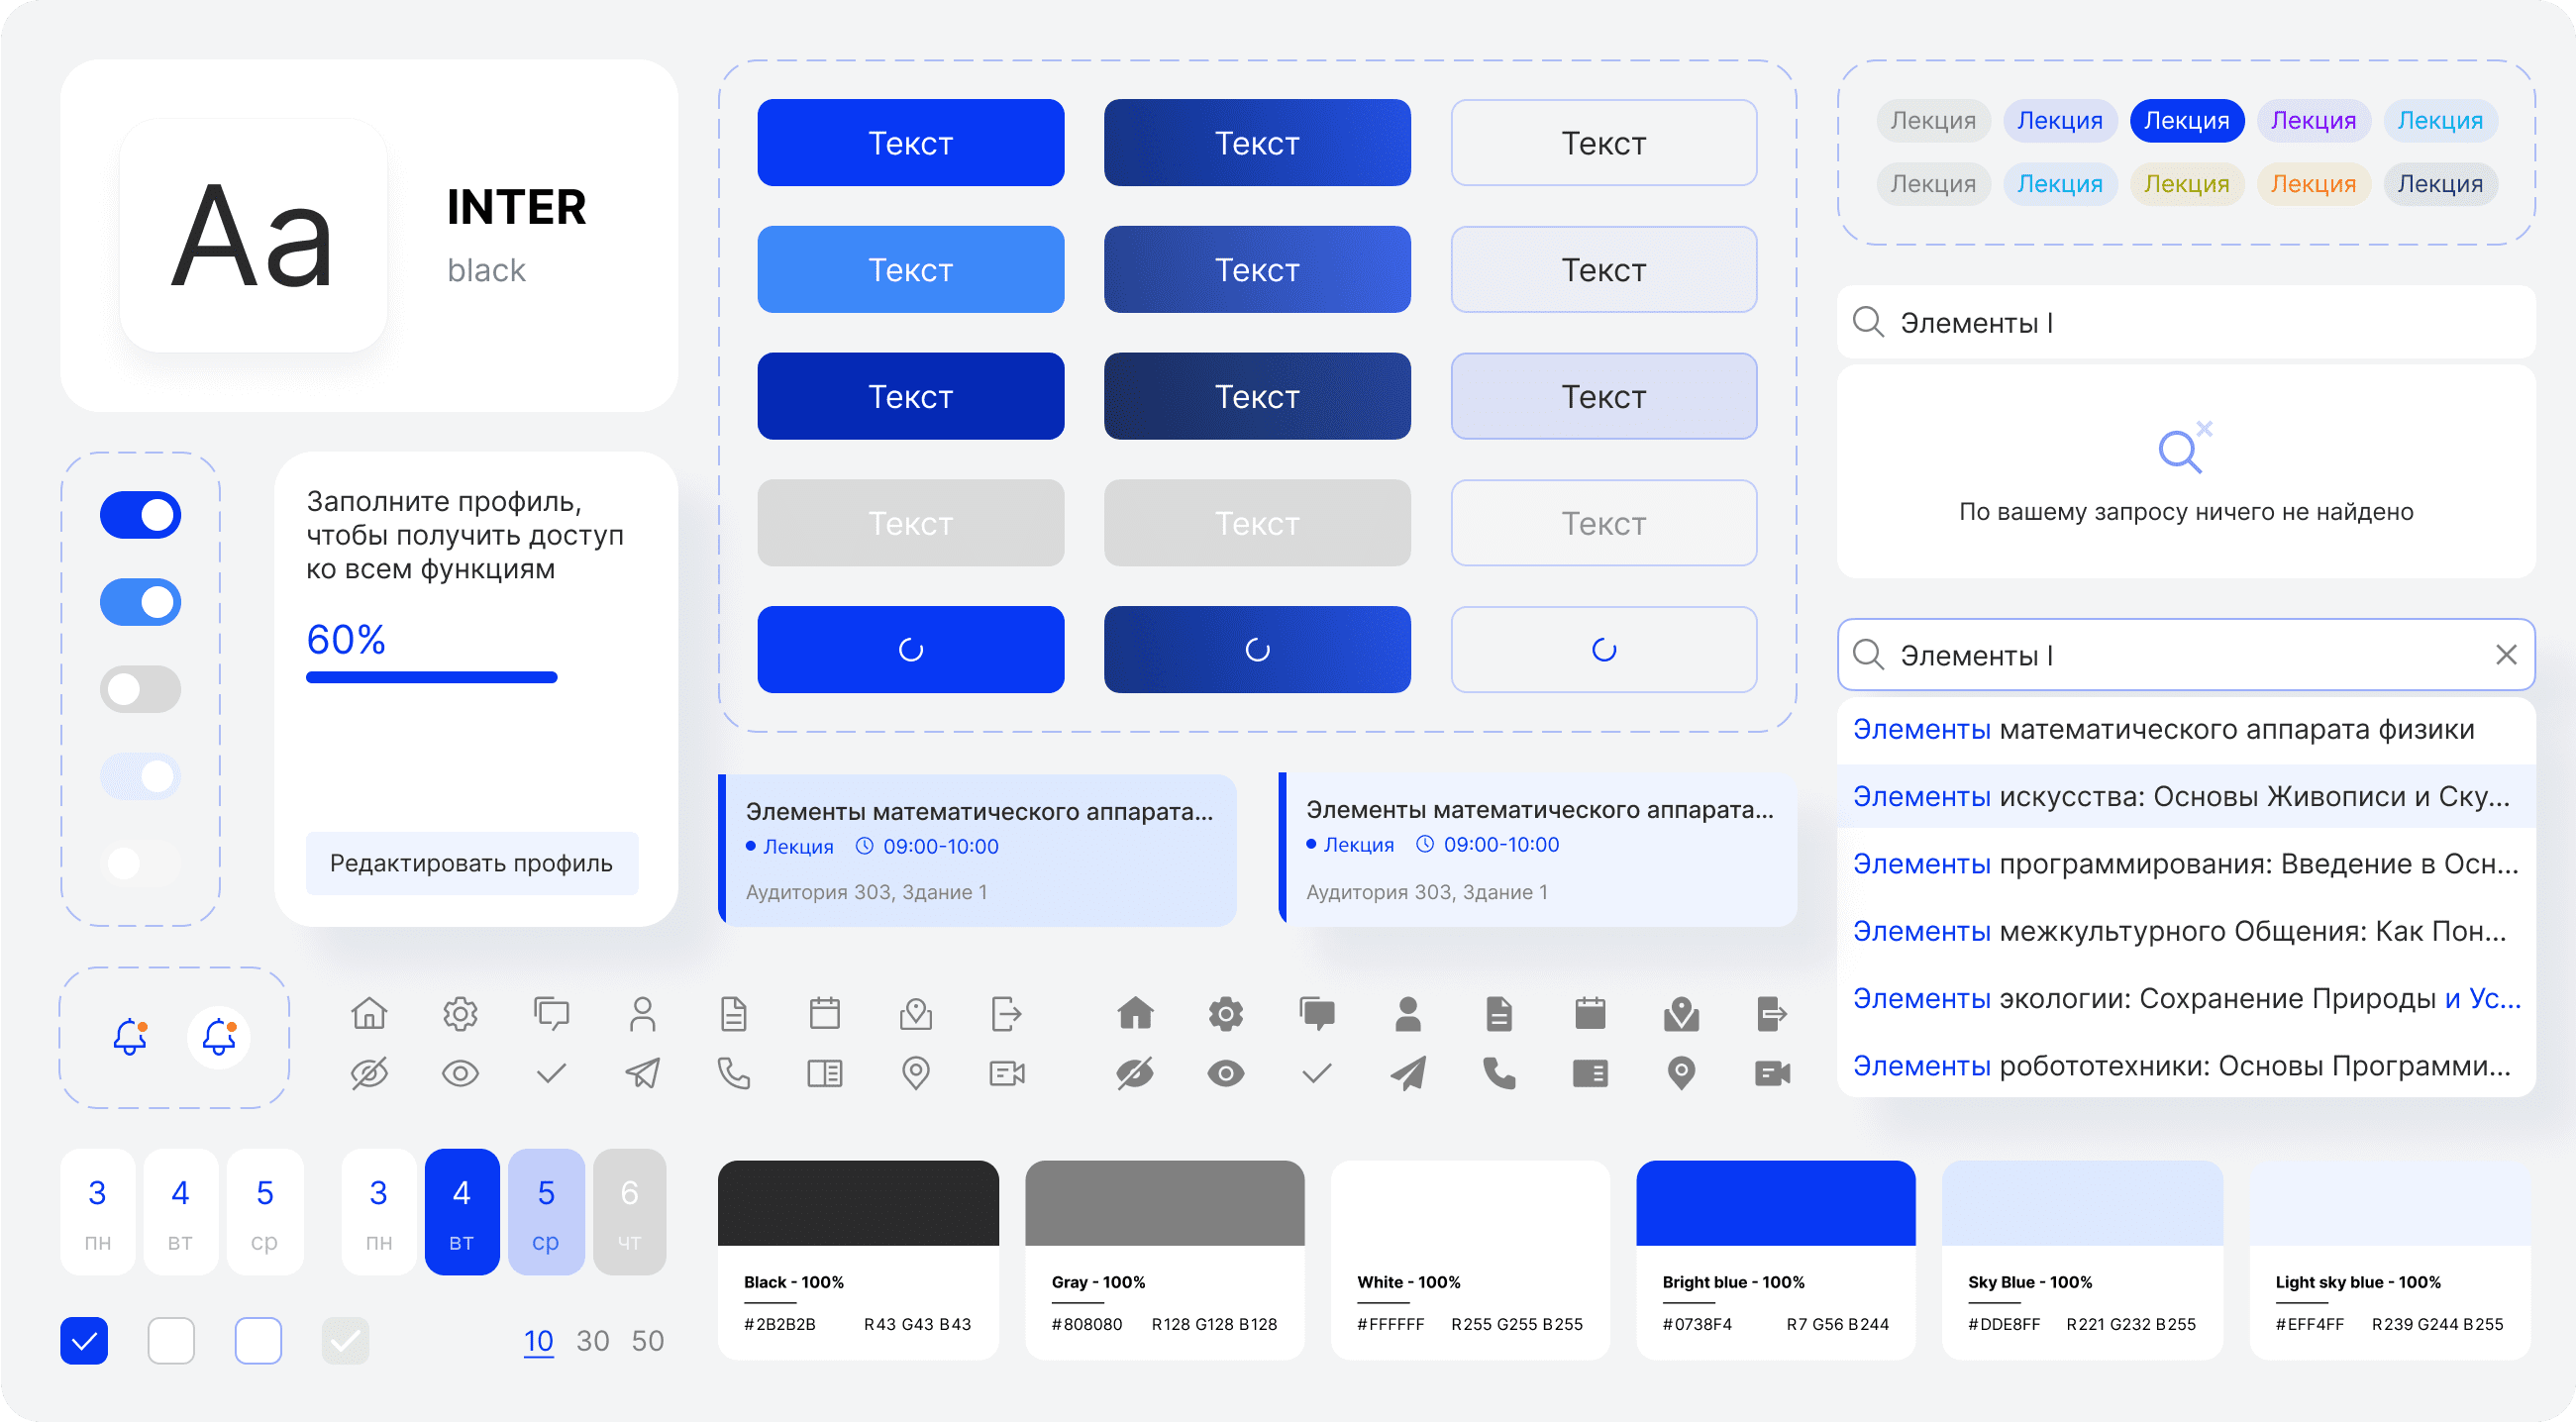The image size is (2576, 1422).
Task: Click the filled chat bubbles icon
Action: [x=1317, y=1014]
